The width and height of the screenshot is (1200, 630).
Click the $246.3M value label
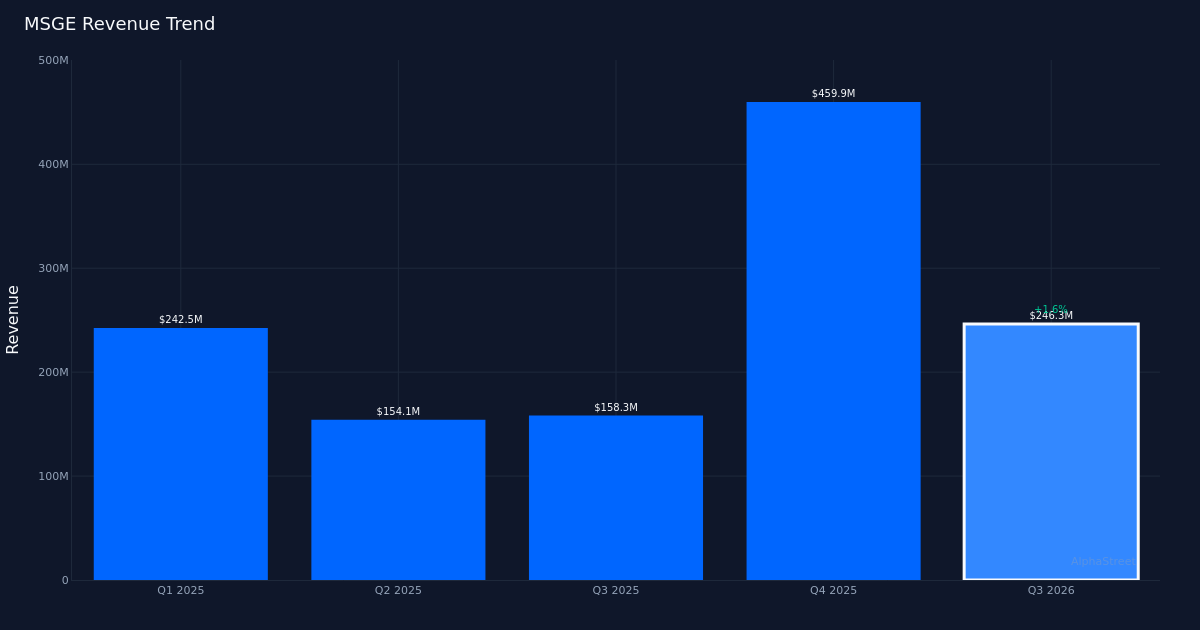pos(1051,316)
